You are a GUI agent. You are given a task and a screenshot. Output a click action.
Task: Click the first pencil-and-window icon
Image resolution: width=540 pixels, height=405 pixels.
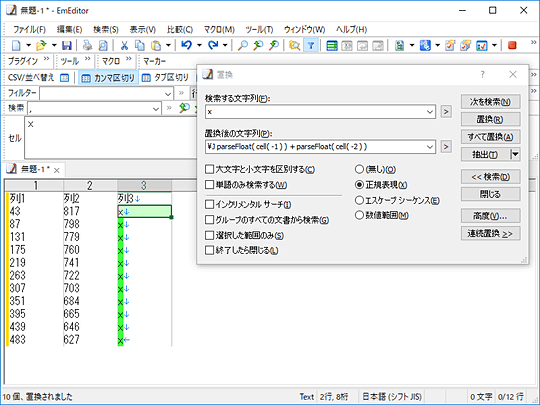click(450, 45)
